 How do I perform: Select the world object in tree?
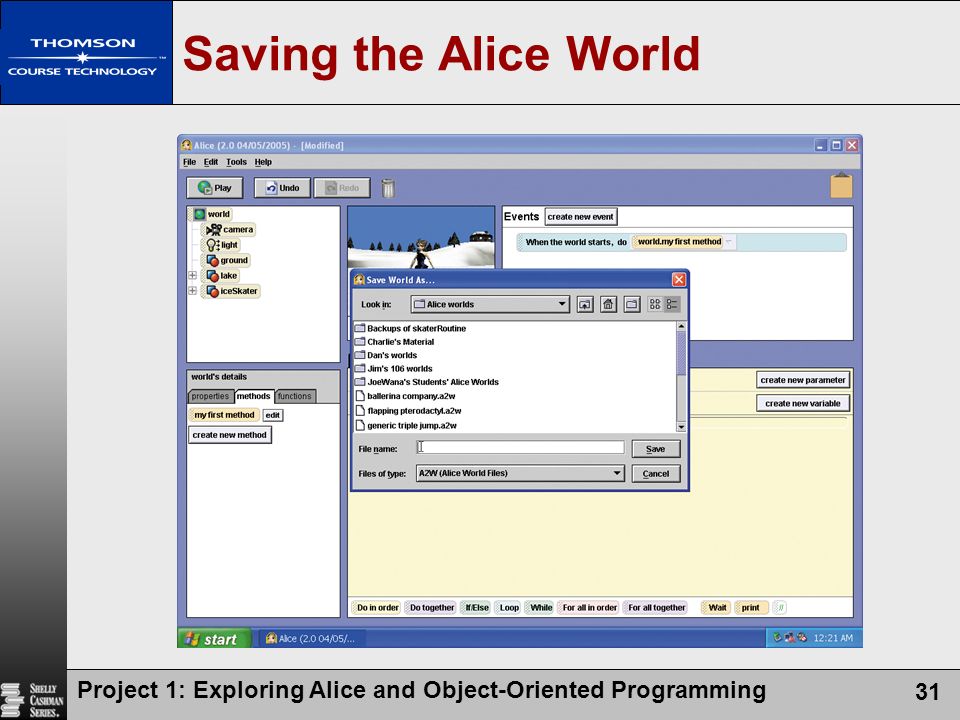pos(212,214)
